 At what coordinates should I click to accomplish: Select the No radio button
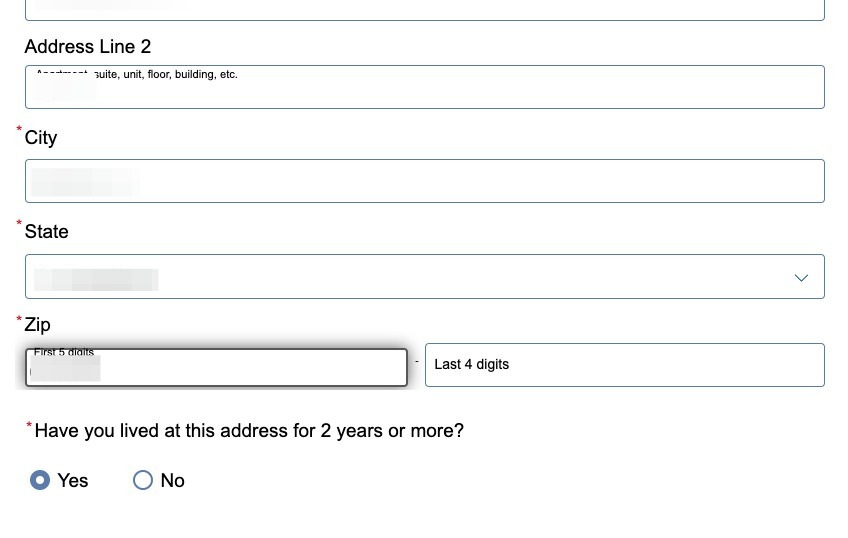tap(143, 480)
